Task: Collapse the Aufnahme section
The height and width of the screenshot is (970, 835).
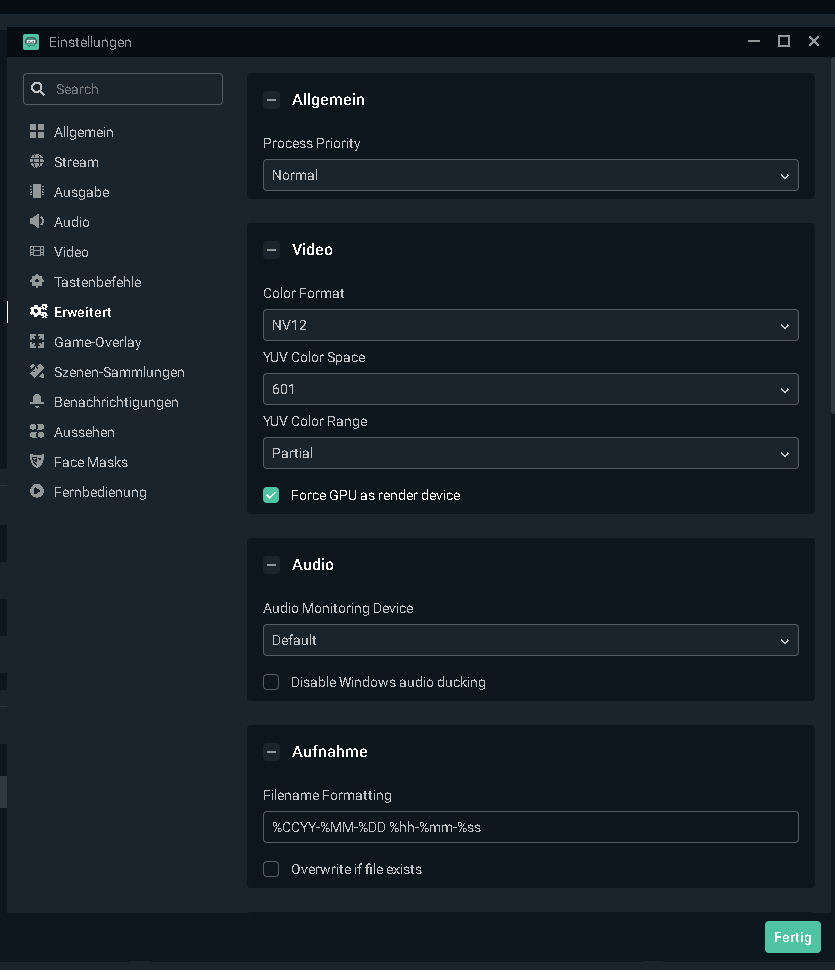Action: [271, 752]
